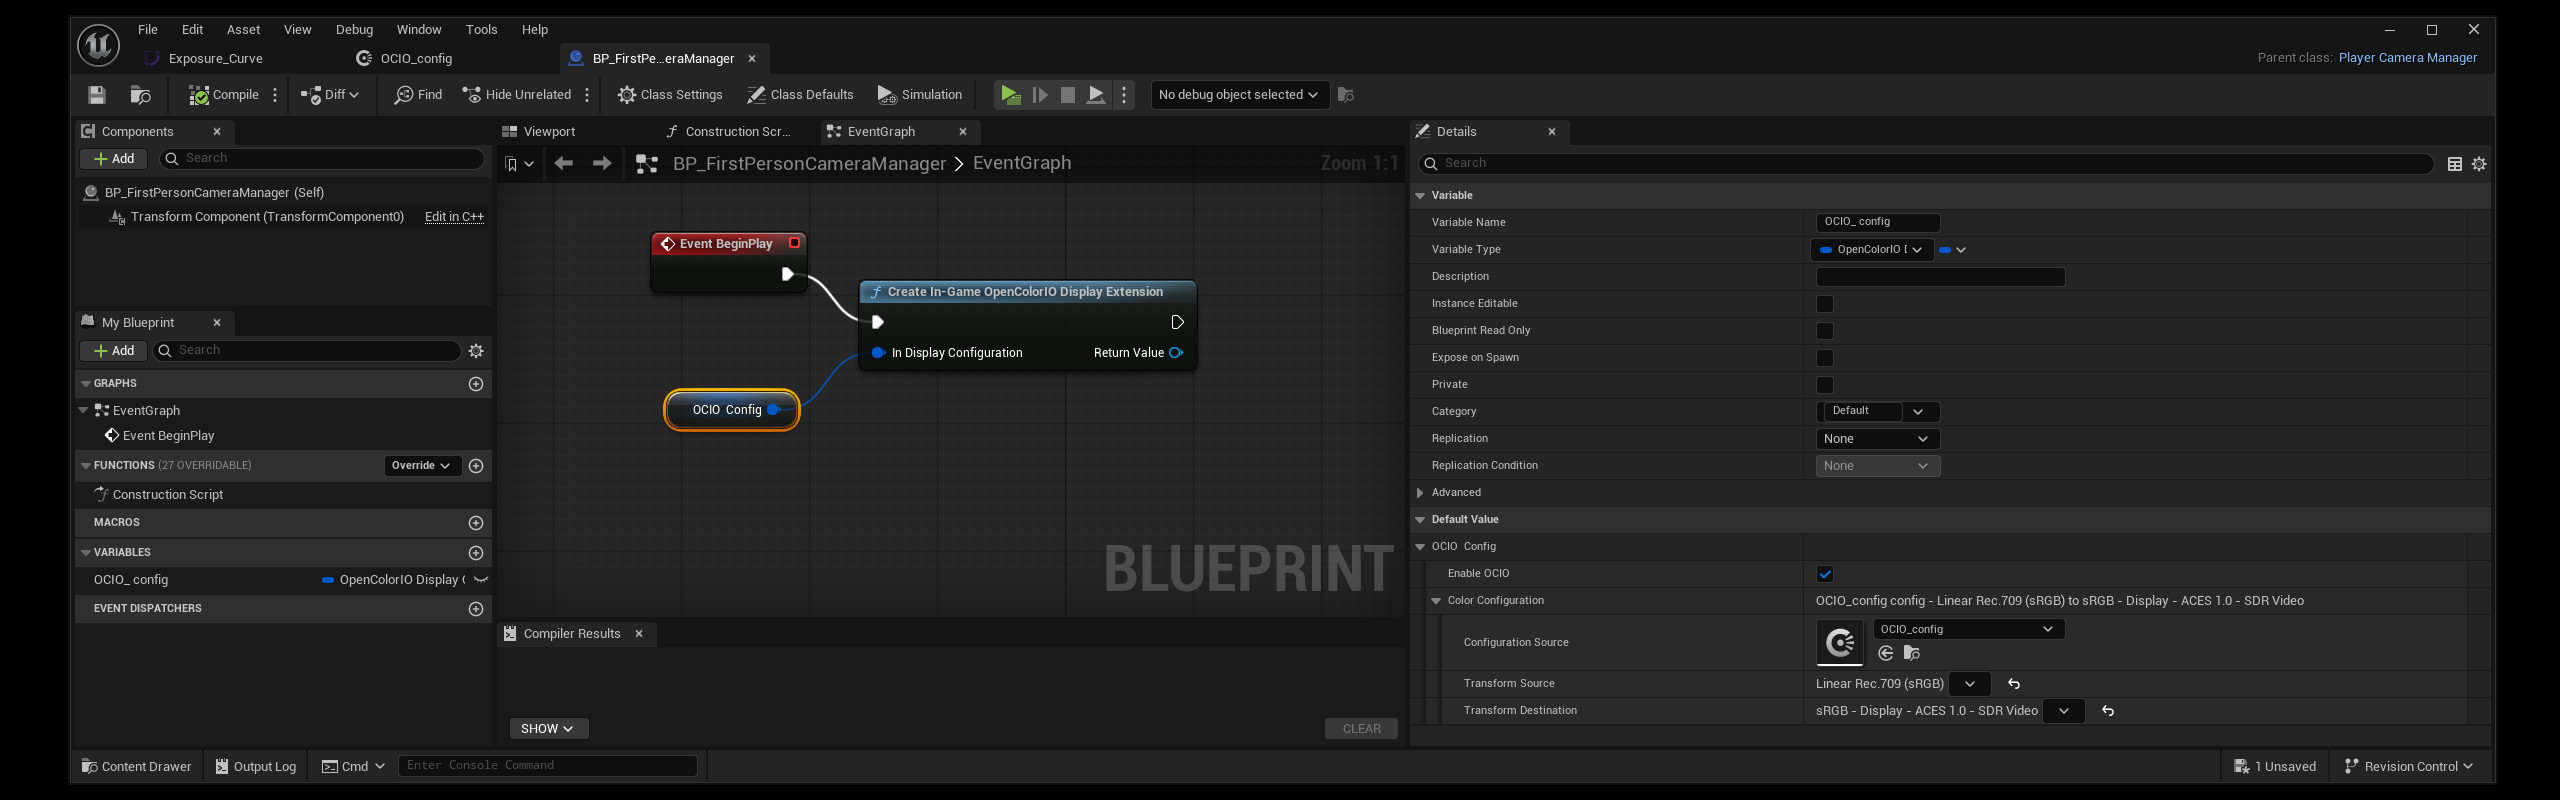
Task: Reset Transform Destination to default
Action: click(x=2108, y=711)
